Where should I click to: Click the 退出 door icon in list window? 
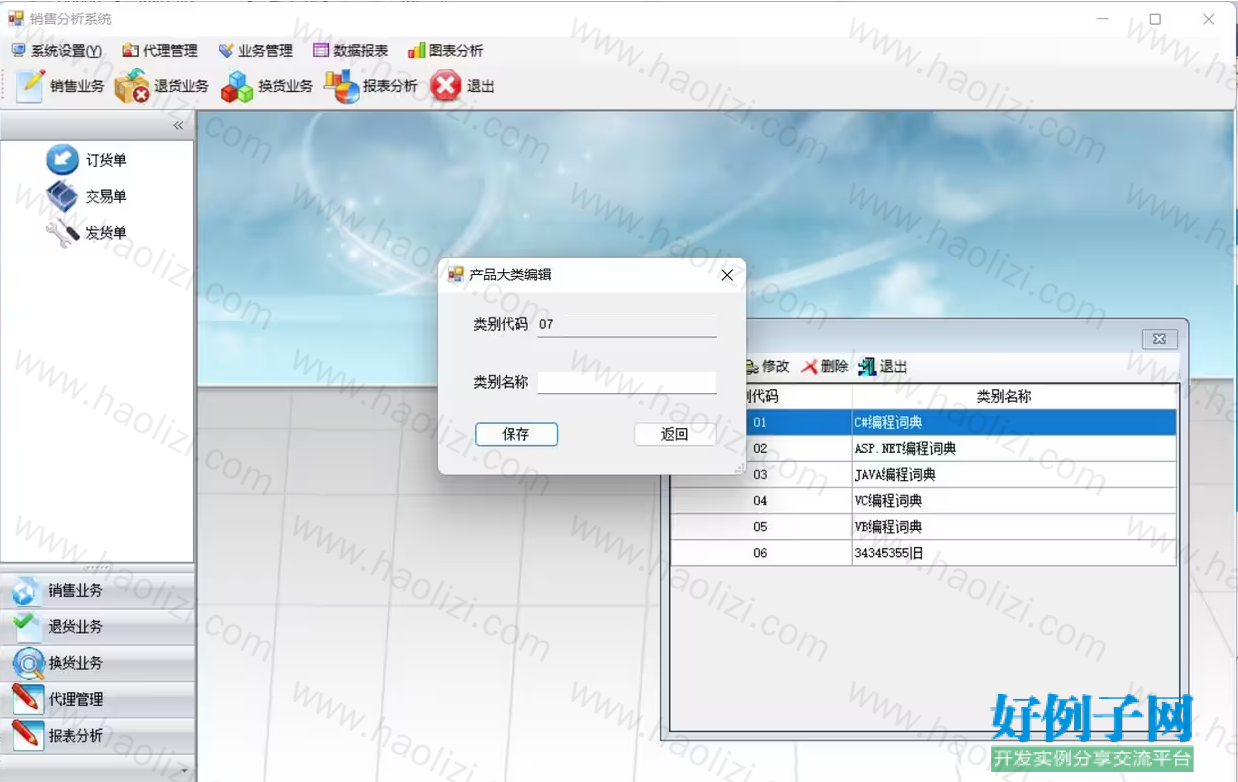tap(867, 367)
